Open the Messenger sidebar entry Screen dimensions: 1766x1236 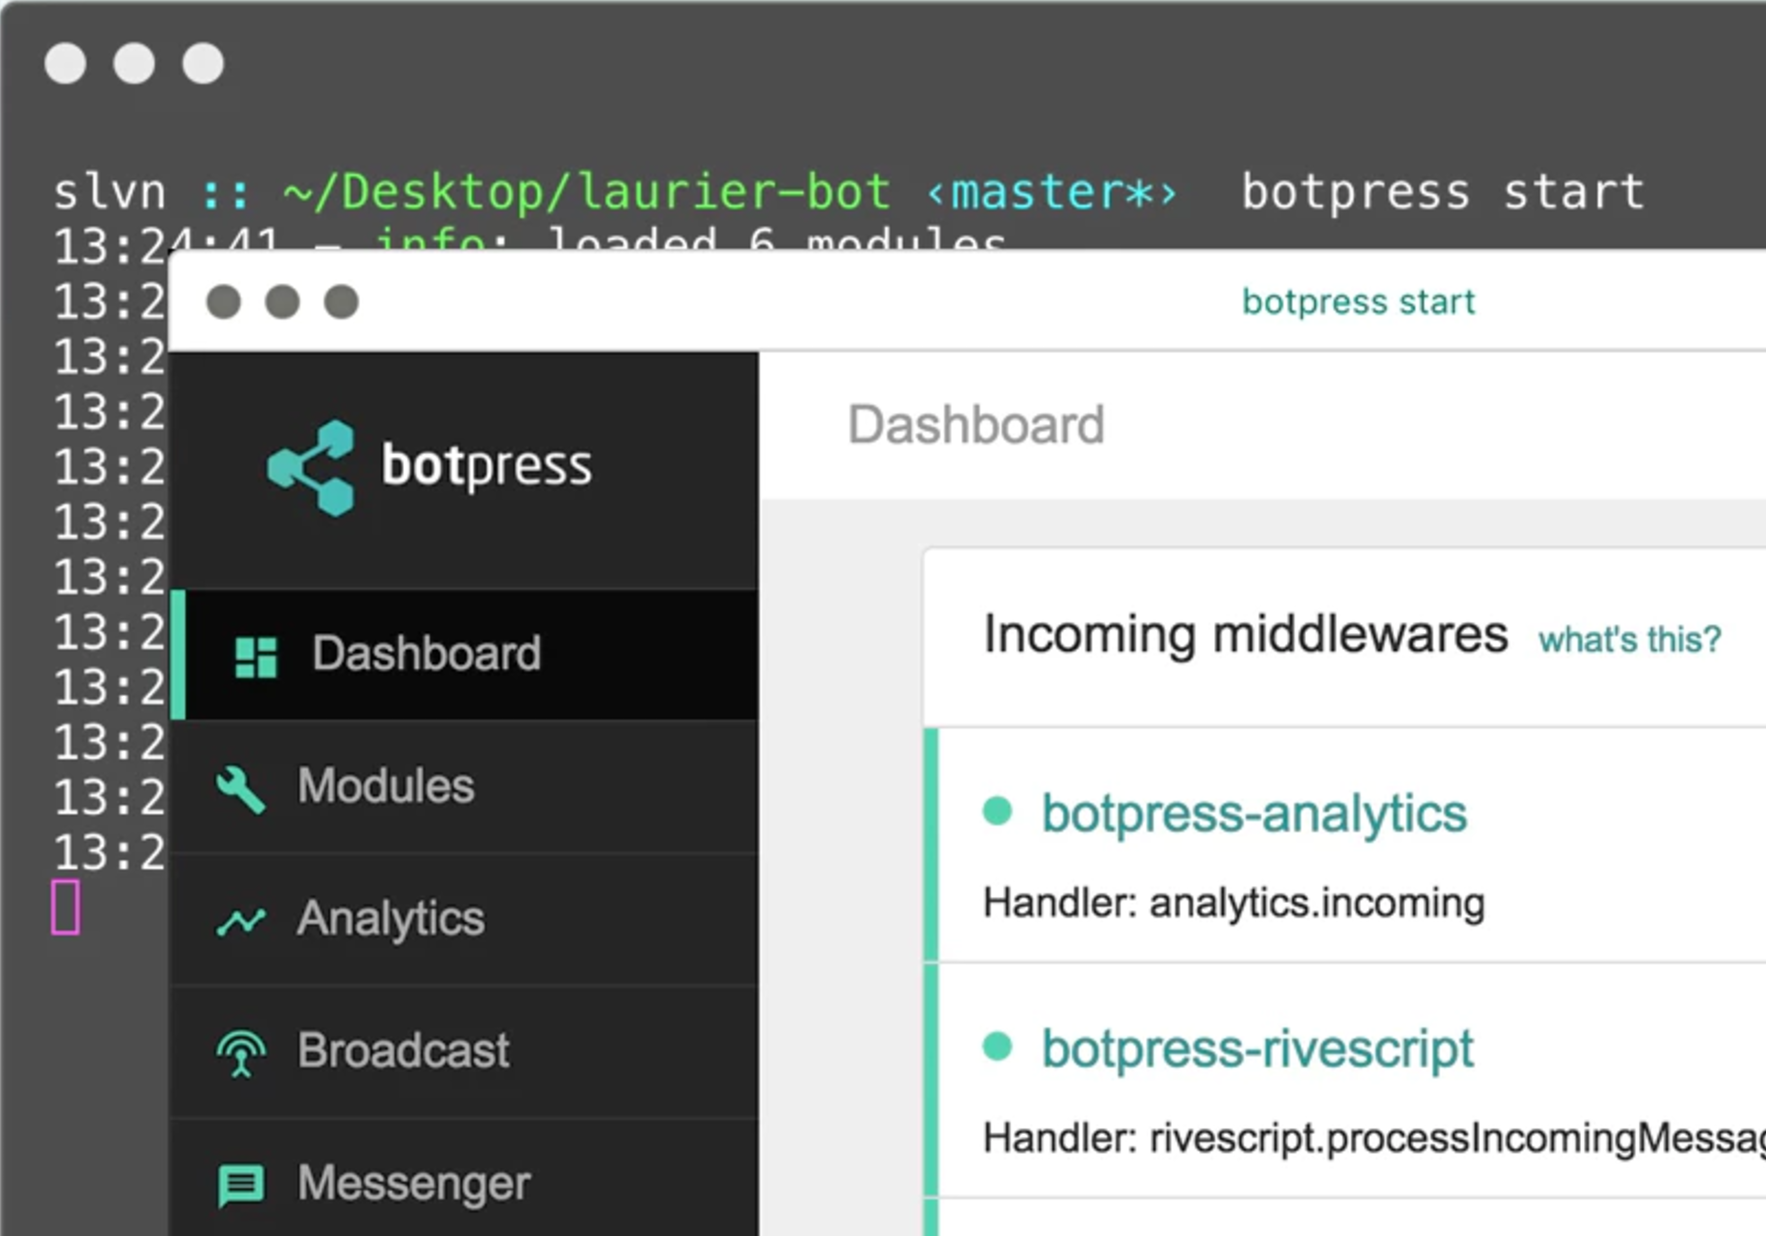point(412,1184)
